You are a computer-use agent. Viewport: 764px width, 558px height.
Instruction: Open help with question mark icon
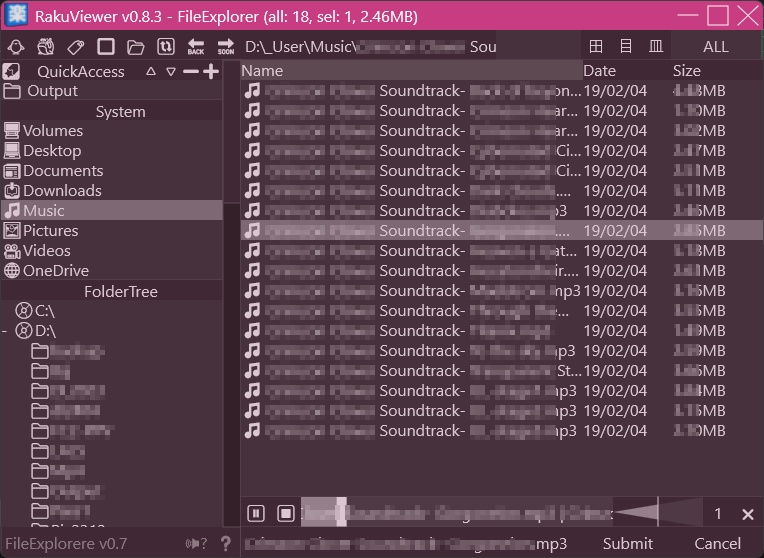pyautogui.click(x=226, y=543)
